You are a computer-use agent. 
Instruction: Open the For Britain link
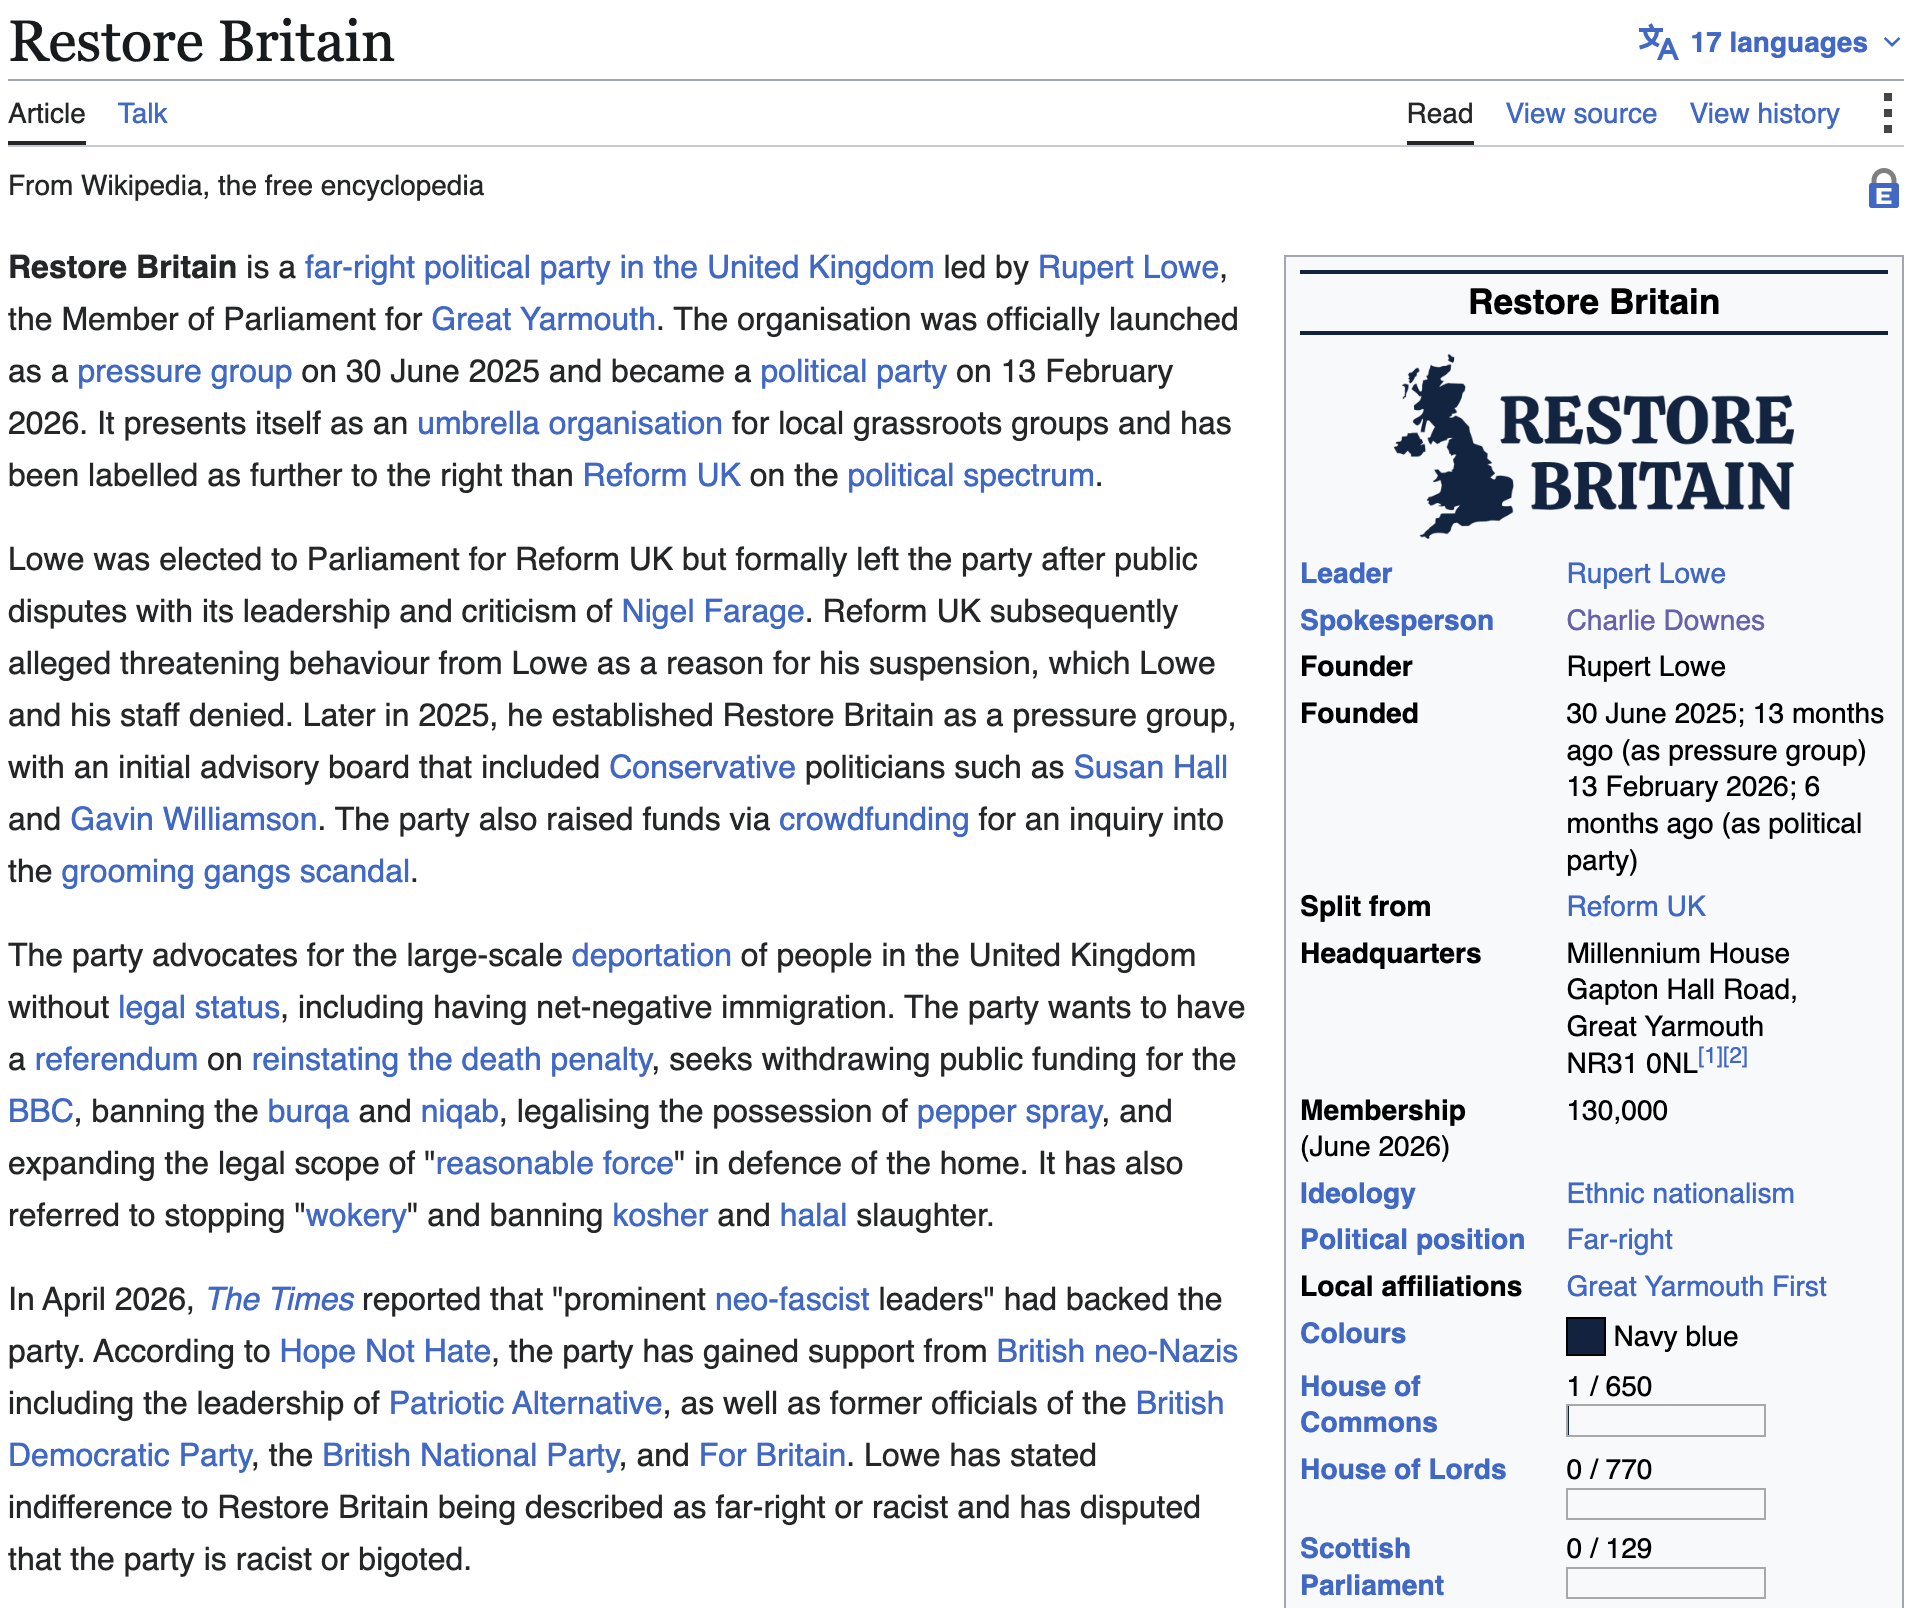pyautogui.click(x=772, y=1455)
